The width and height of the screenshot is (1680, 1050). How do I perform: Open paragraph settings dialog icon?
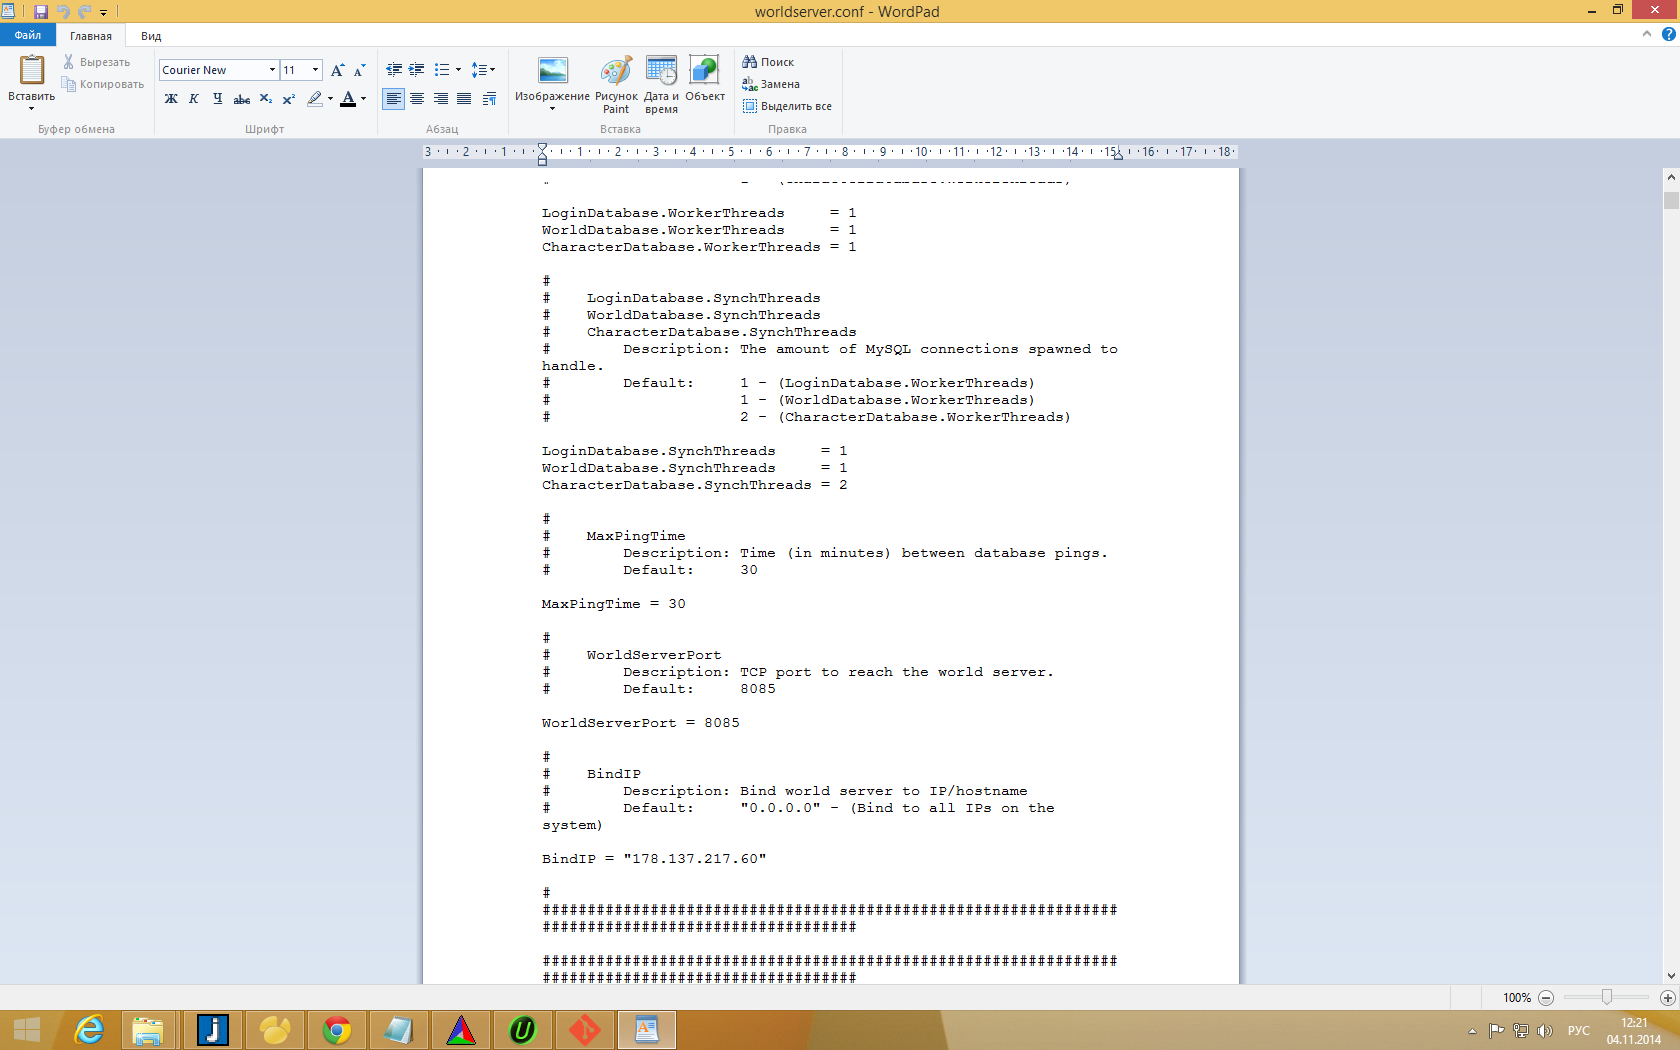[489, 99]
